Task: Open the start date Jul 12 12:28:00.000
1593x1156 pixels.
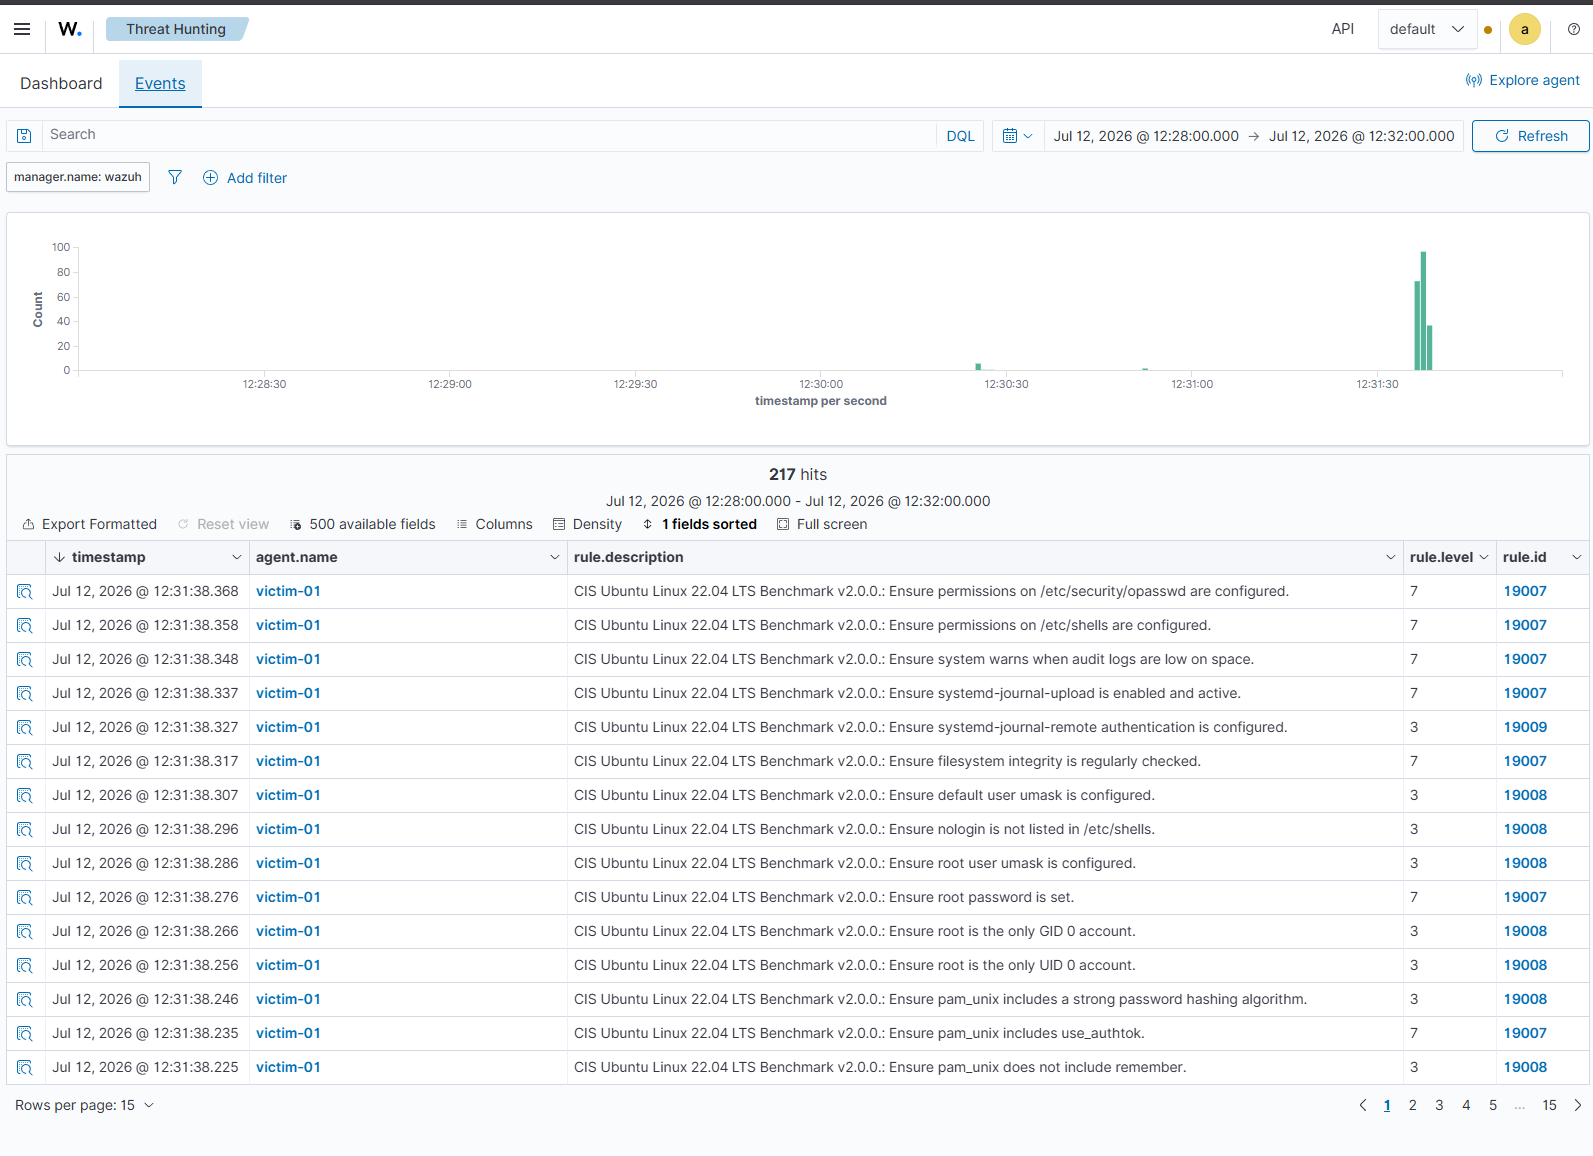Action: (x=1146, y=136)
